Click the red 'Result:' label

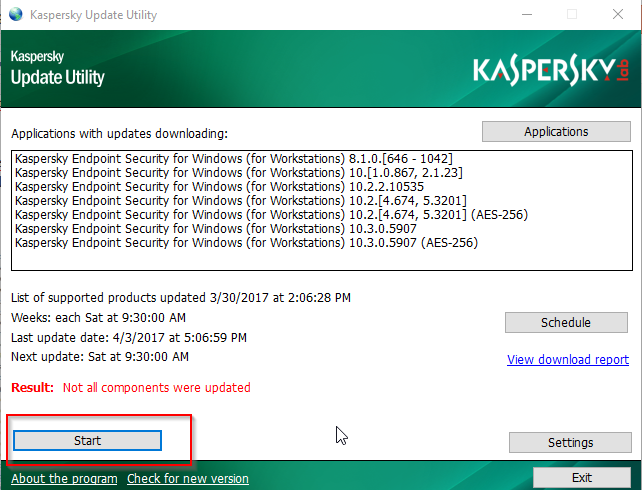click(x=32, y=387)
